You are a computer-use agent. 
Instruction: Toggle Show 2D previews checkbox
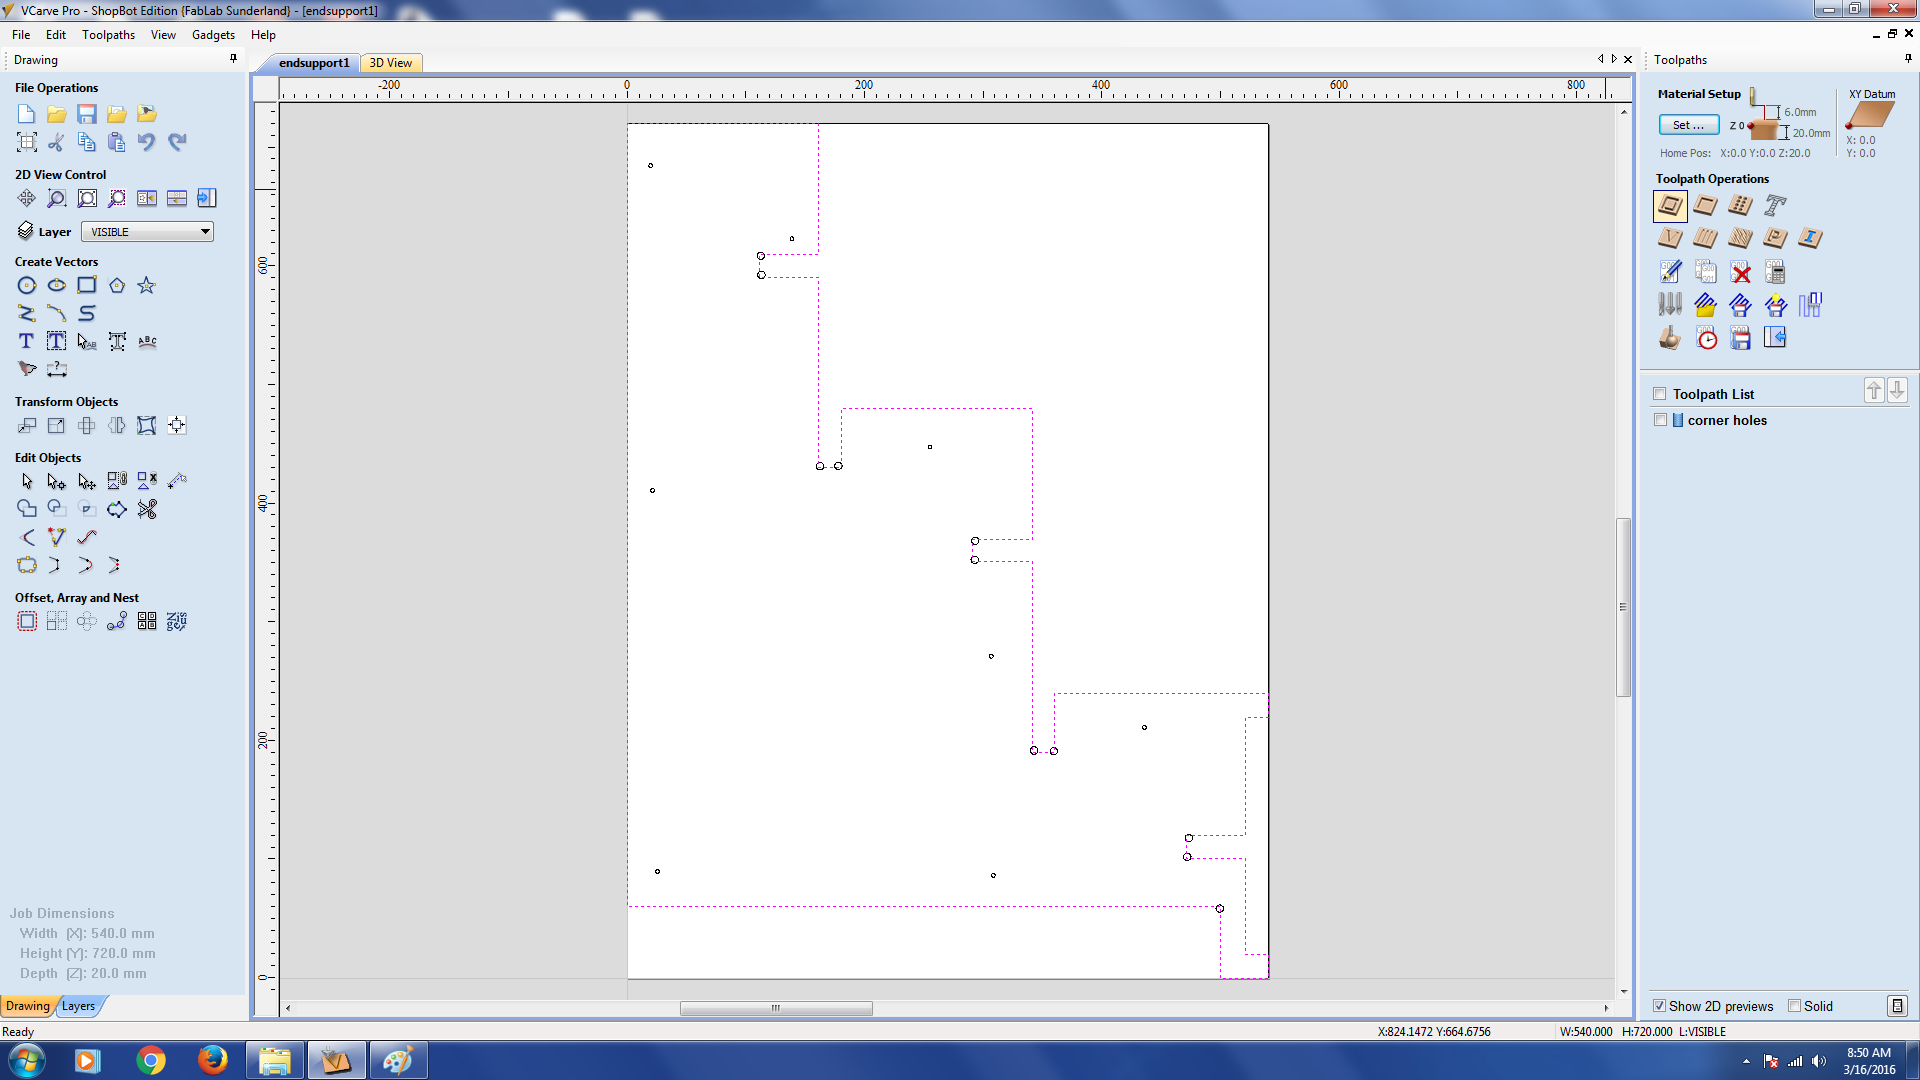(1659, 1006)
